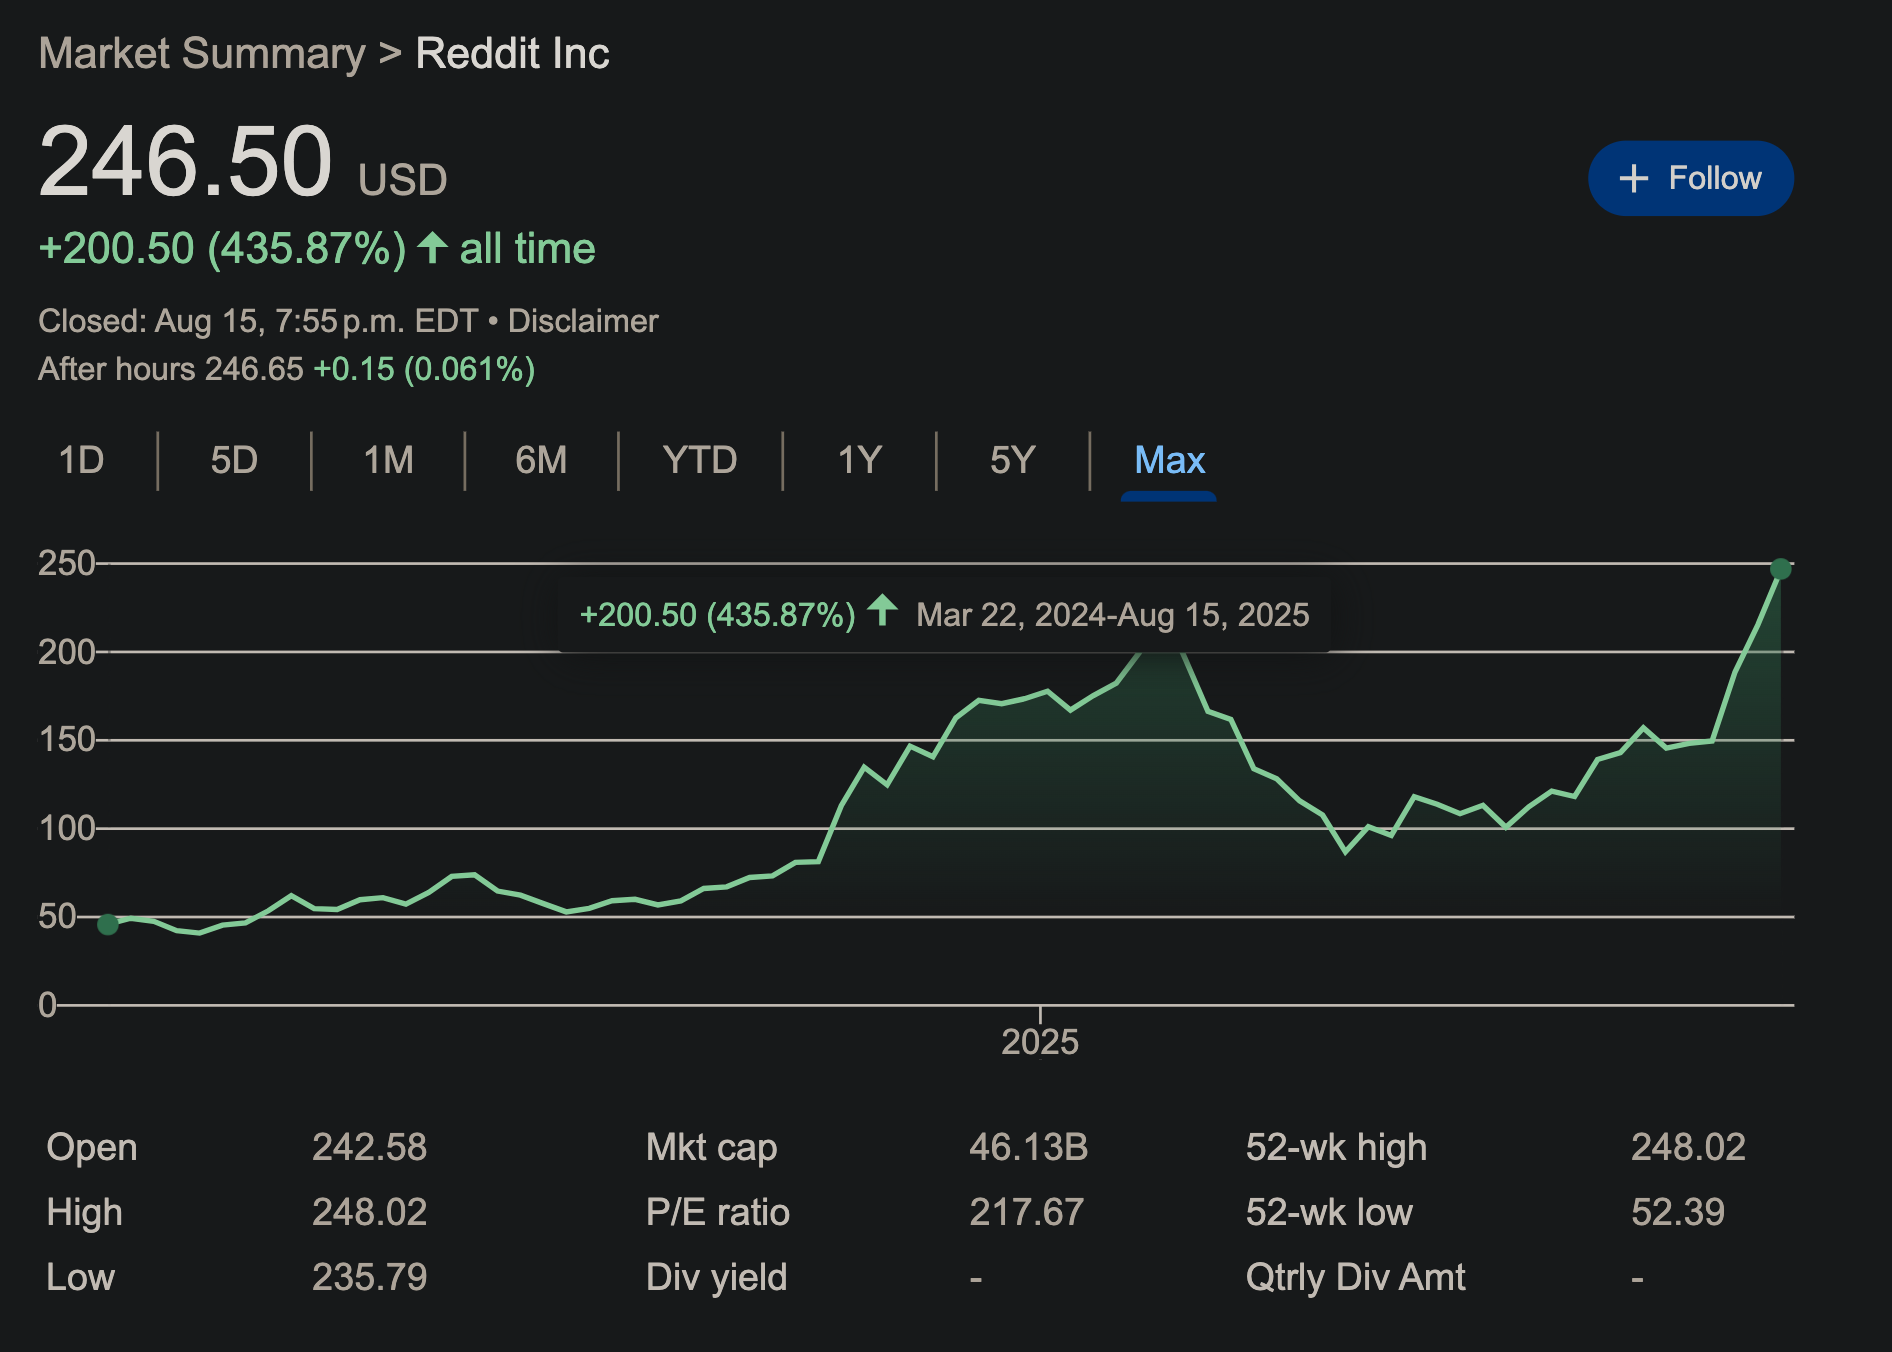Click the Max range tab
This screenshot has width=1892, height=1352.
coord(1169,460)
